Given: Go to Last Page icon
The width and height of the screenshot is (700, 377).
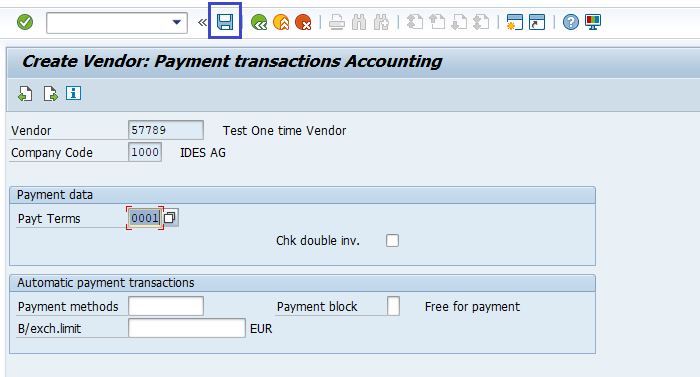Looking at the screenshot, I should (481, 22).
